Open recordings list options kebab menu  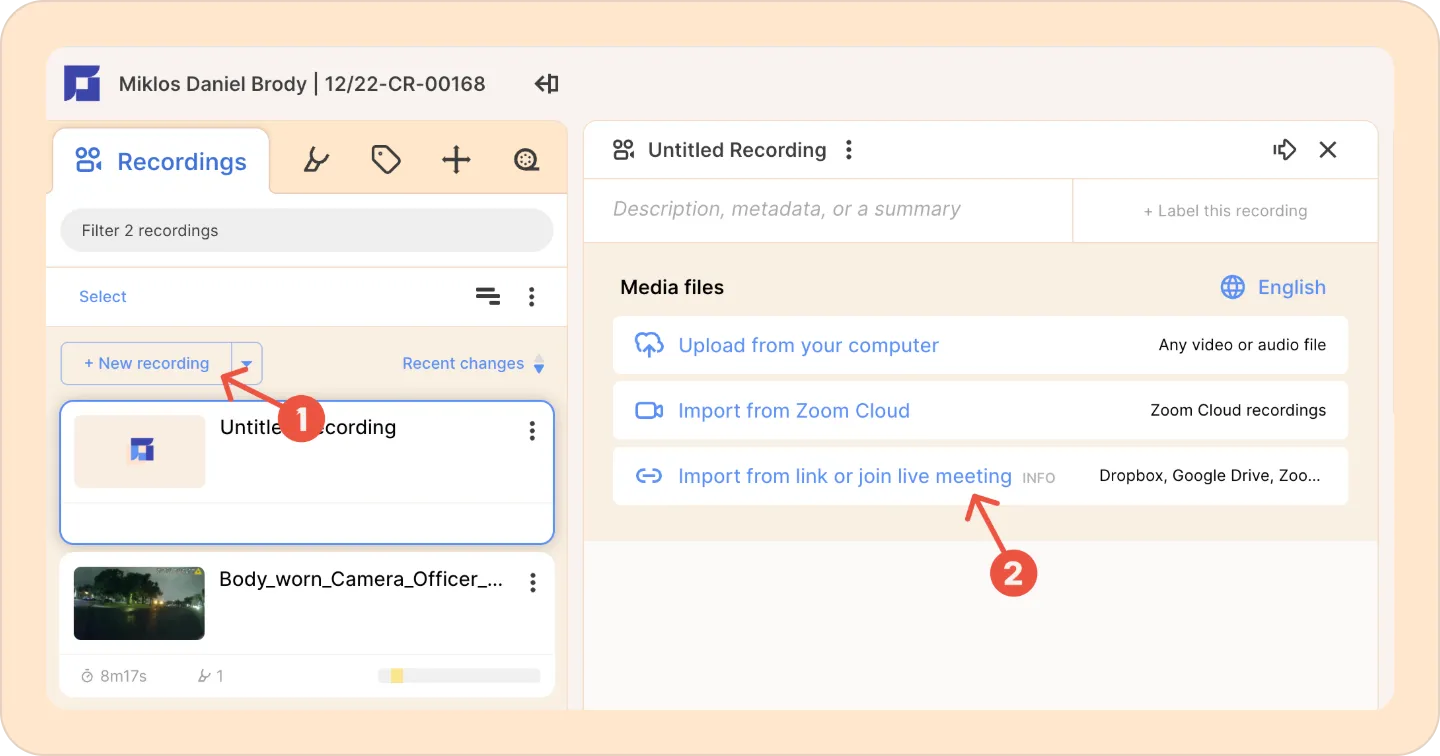coord(532,297)
